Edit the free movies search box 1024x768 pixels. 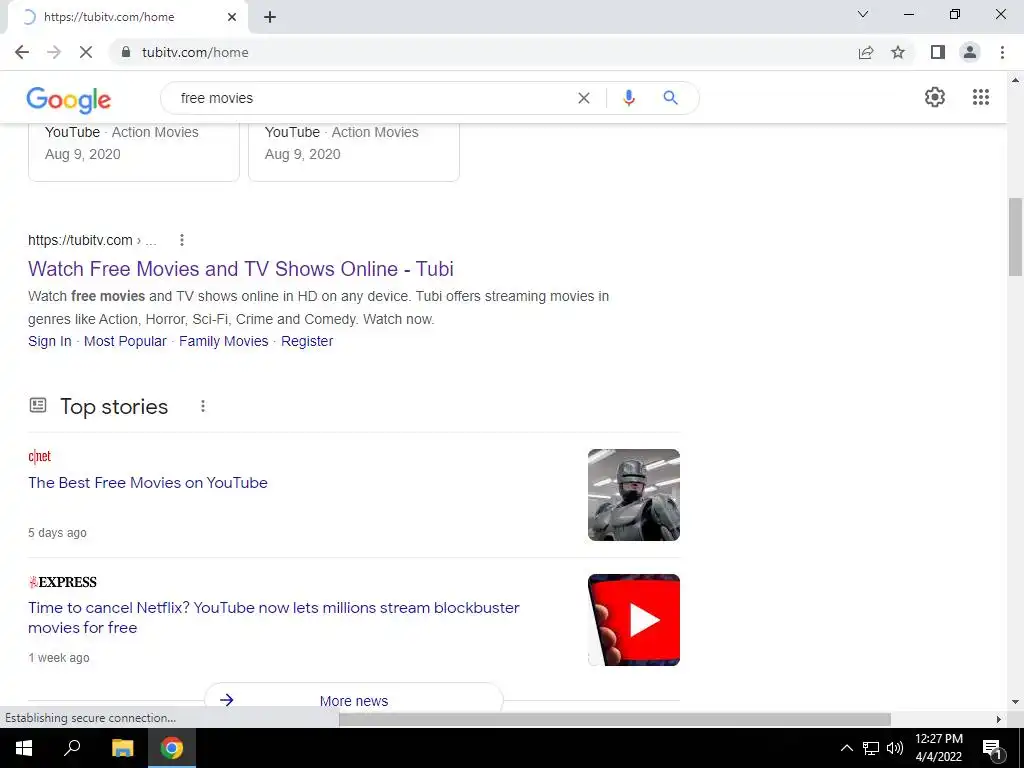[x=372, y=98]
